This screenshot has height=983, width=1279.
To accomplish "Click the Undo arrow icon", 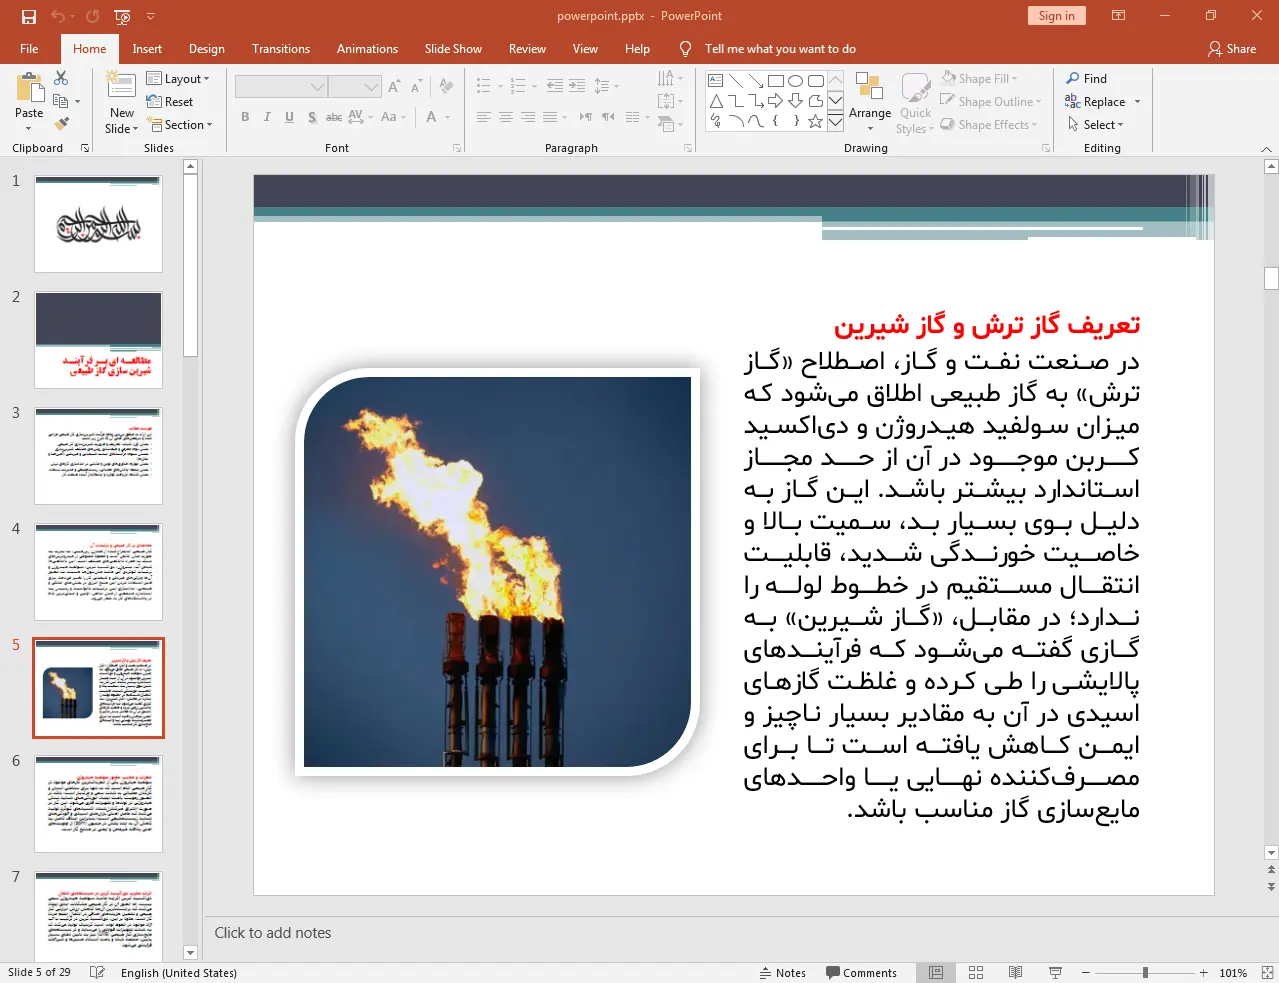I will pyautogui.click(x=58, y=16).
